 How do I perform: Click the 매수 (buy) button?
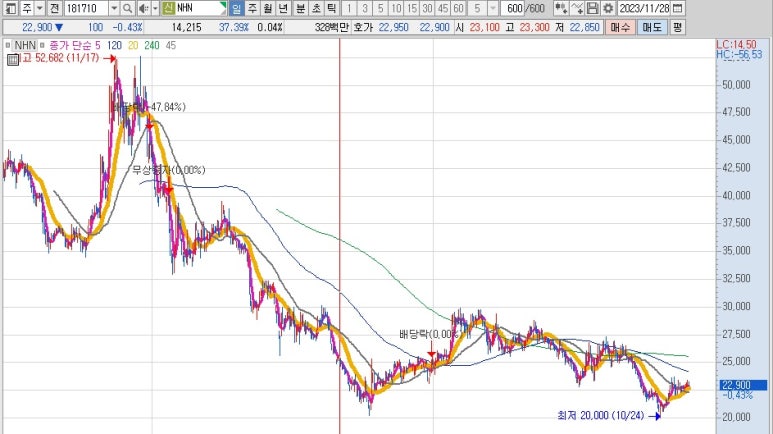(619, 27)
